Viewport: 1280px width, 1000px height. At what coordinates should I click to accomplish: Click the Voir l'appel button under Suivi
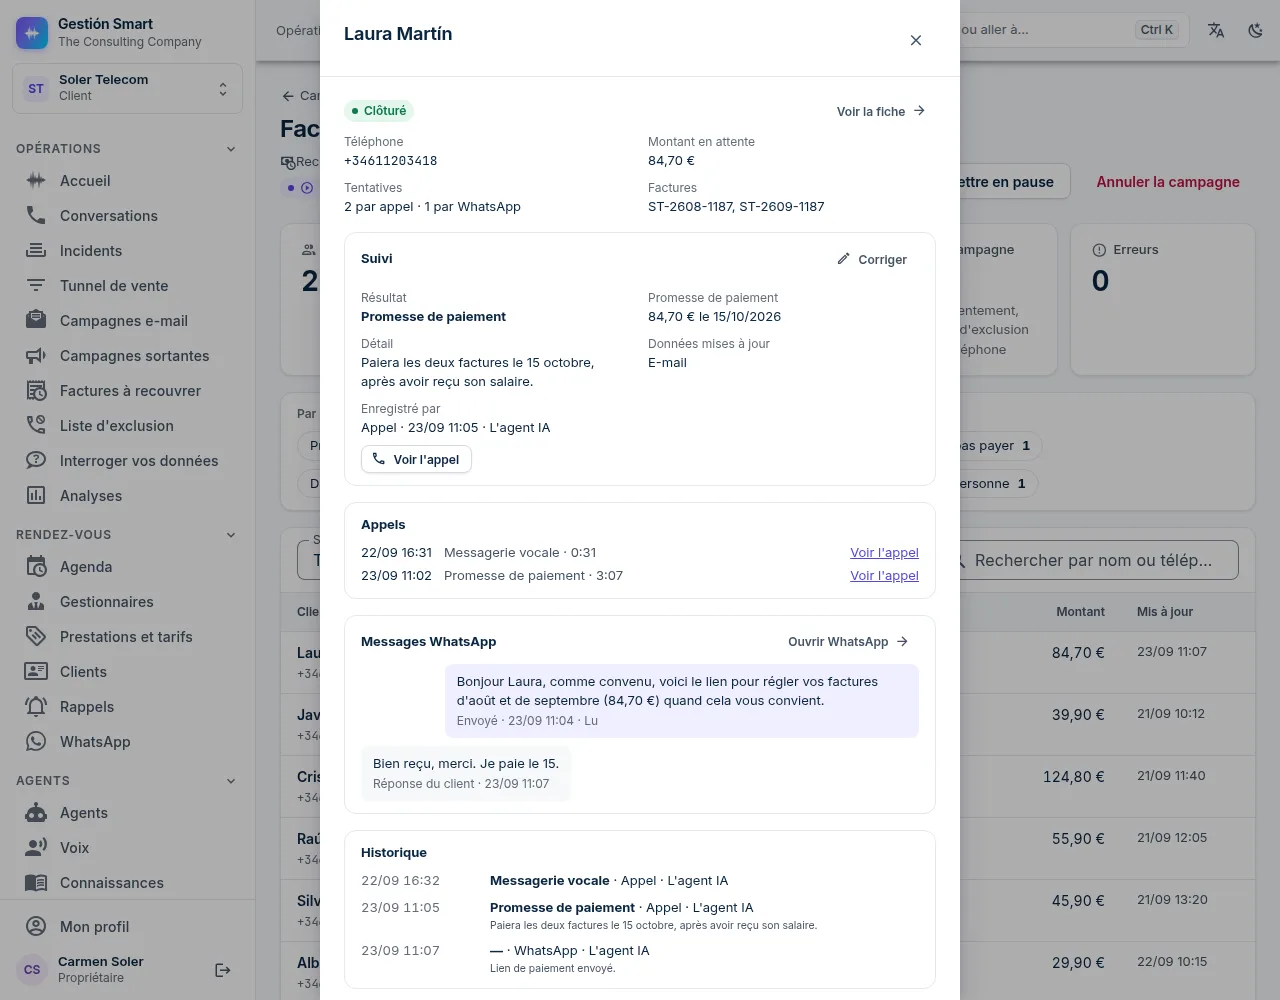click(x=416, y=459)
